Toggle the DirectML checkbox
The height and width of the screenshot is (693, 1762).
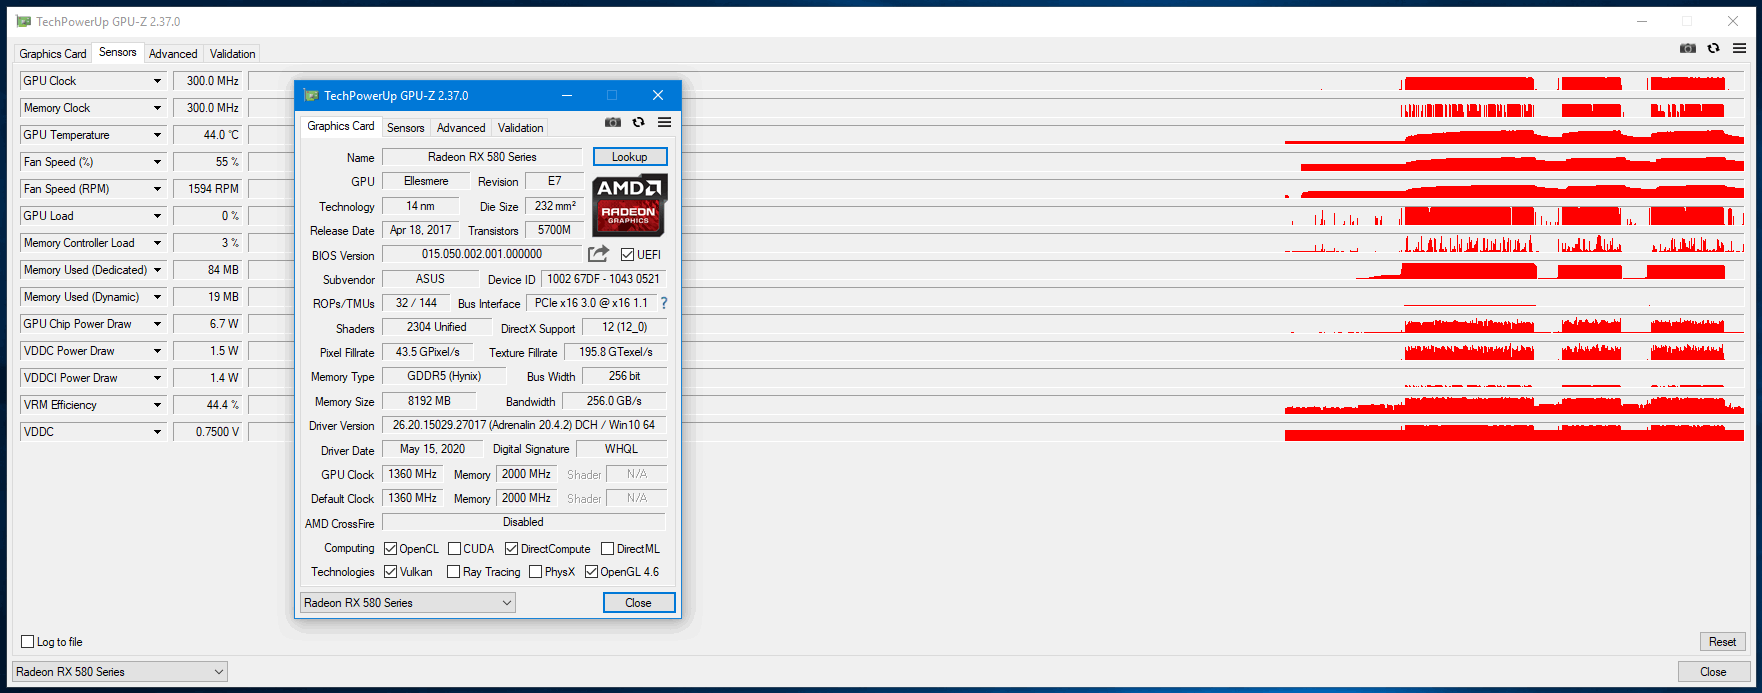[607, 549]
